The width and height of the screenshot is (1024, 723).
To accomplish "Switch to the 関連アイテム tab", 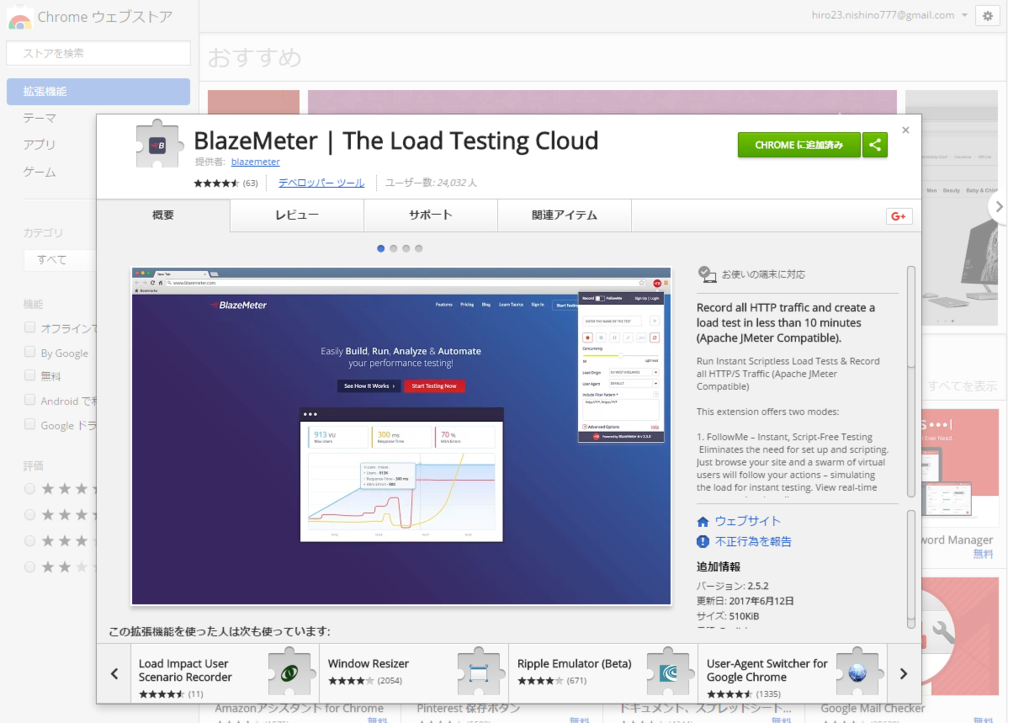I will click(564, 216).
